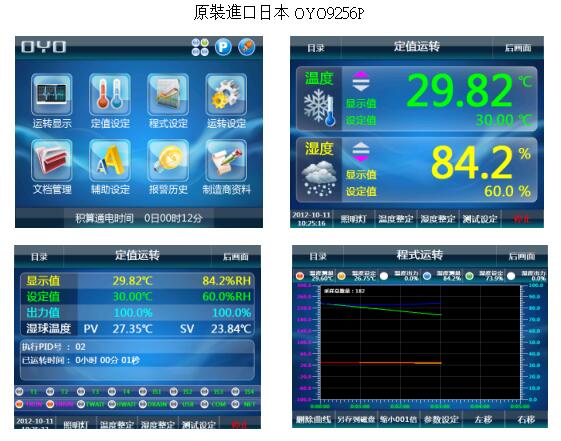Click 删除曲线 button below the chart
This screenshot has width=561, height=441.
(313, 419)
